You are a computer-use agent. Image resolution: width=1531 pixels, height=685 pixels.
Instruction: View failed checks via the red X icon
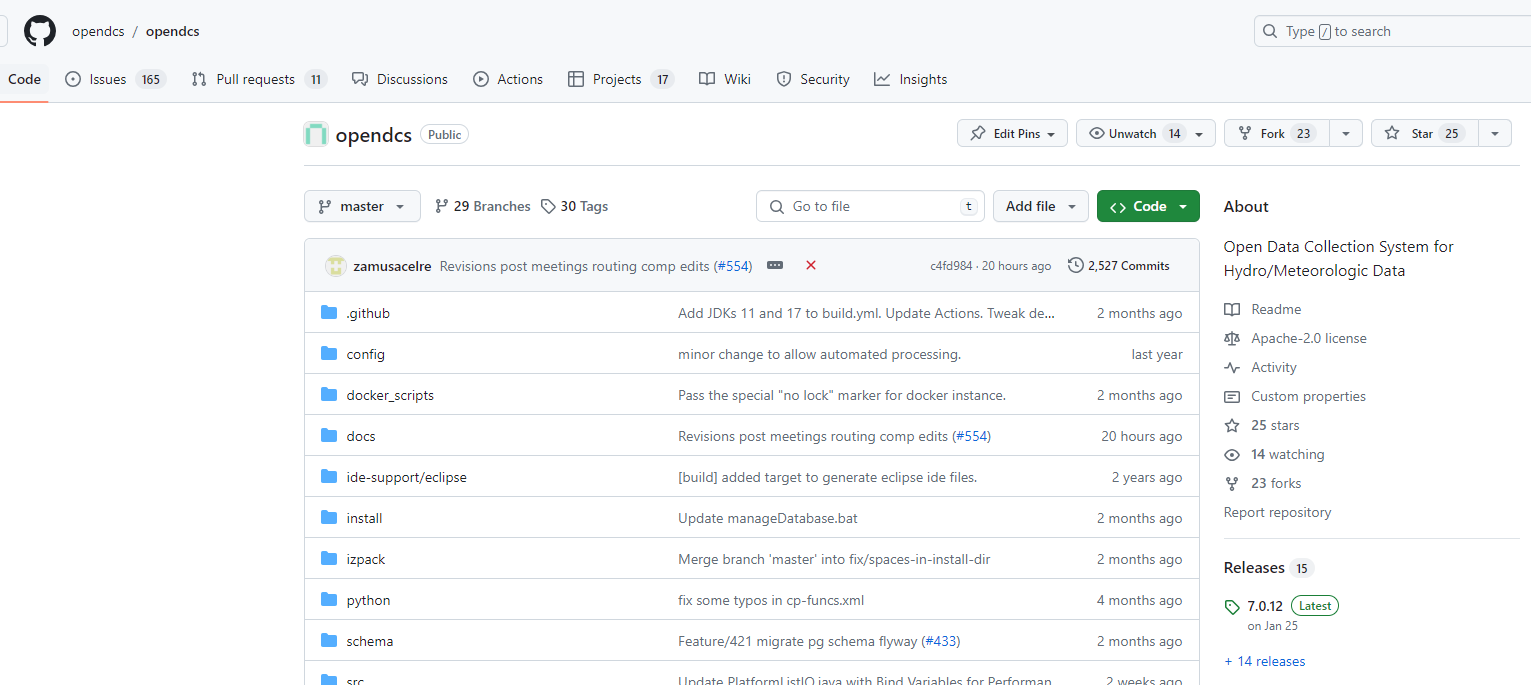811,266
